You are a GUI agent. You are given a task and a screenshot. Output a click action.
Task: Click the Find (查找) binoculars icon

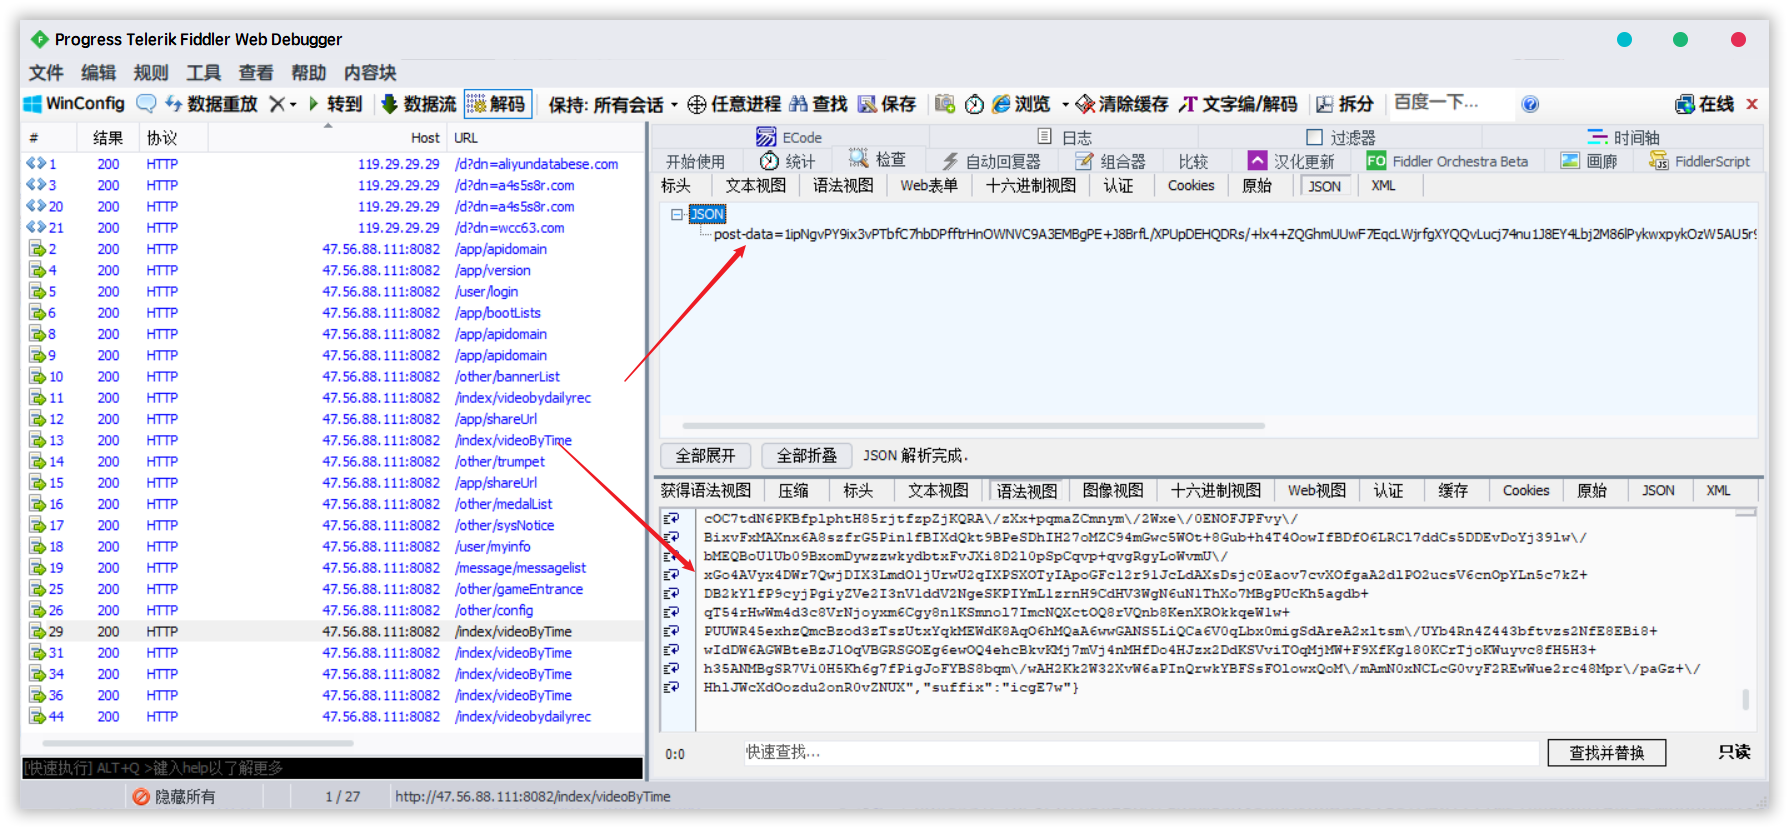(x=798, y=104)
